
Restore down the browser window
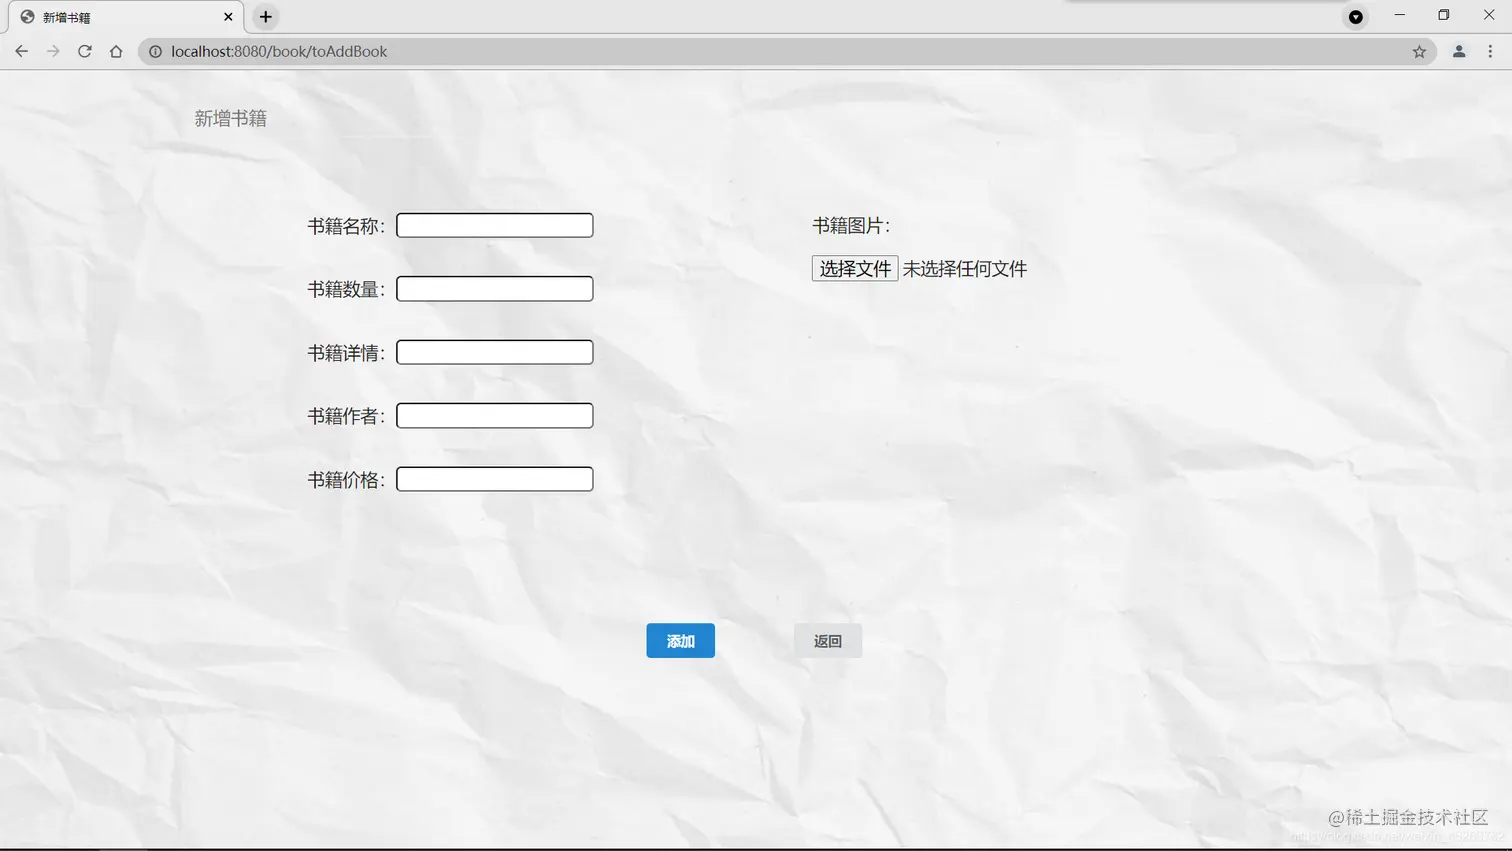(1444, 15)
